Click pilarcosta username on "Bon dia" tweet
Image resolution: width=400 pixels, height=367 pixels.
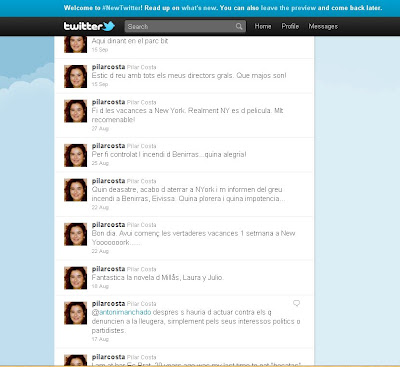pyautogui.click(x=108, y=225)
